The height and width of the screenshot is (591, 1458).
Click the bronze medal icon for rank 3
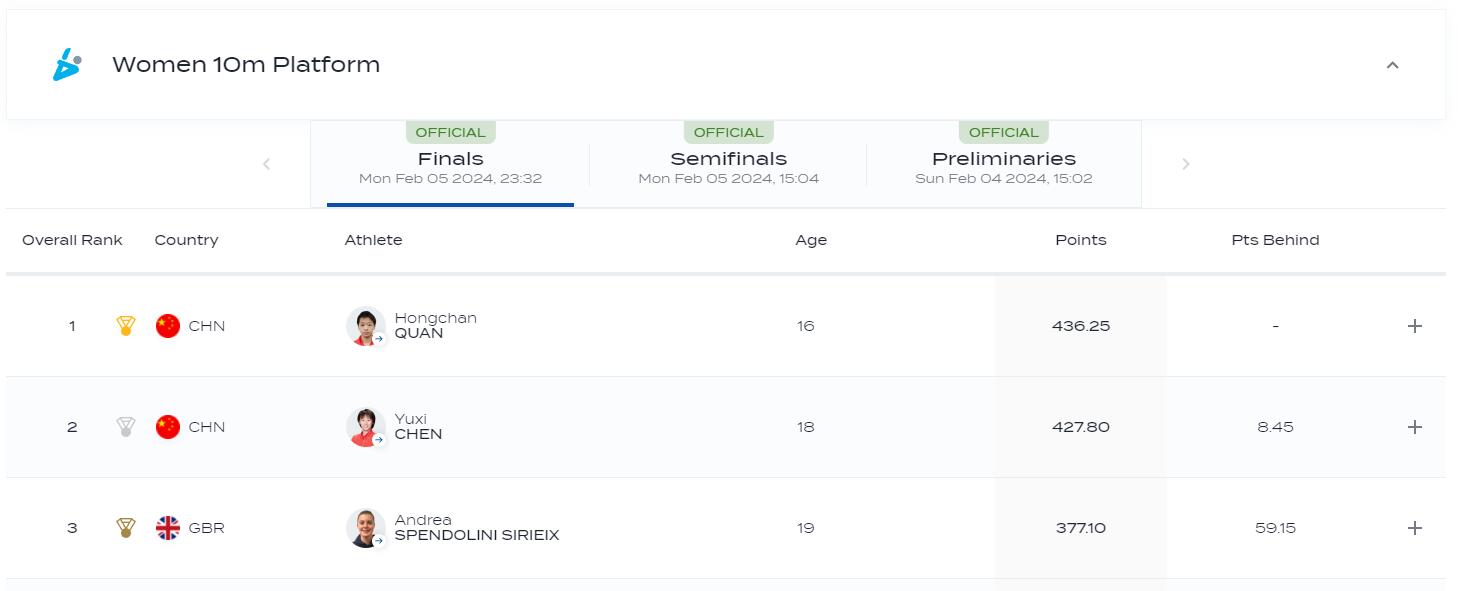point(126,528)
